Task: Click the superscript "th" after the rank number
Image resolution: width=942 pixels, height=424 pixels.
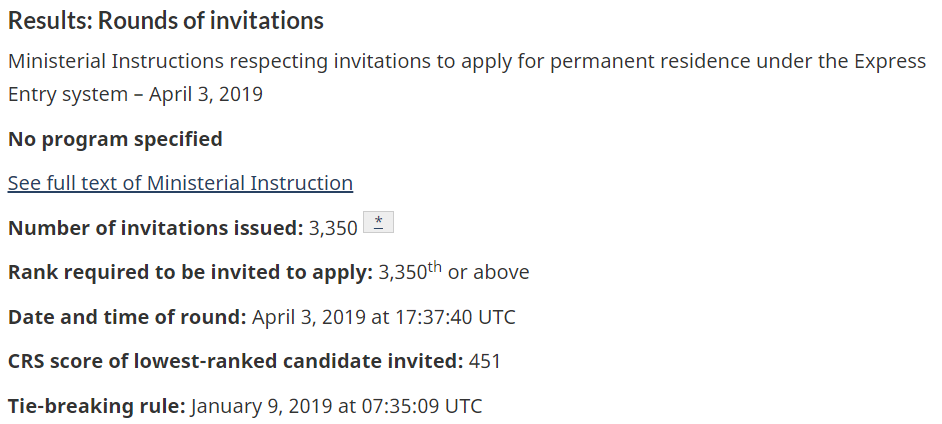Action: pos(435,266)
